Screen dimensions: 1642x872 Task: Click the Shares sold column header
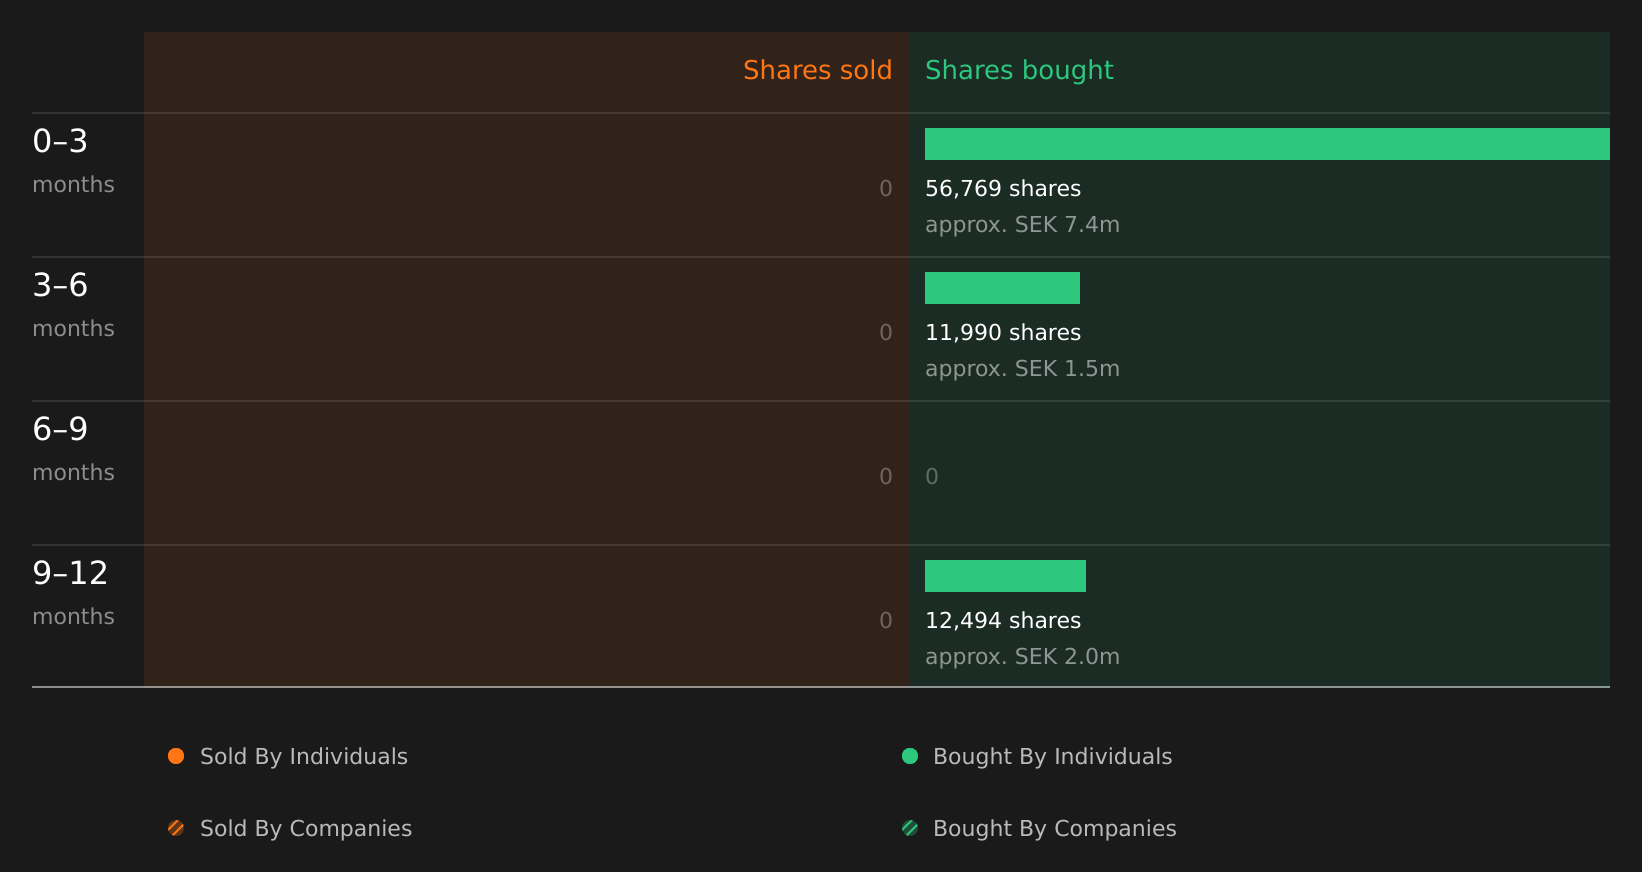[817, 70]
